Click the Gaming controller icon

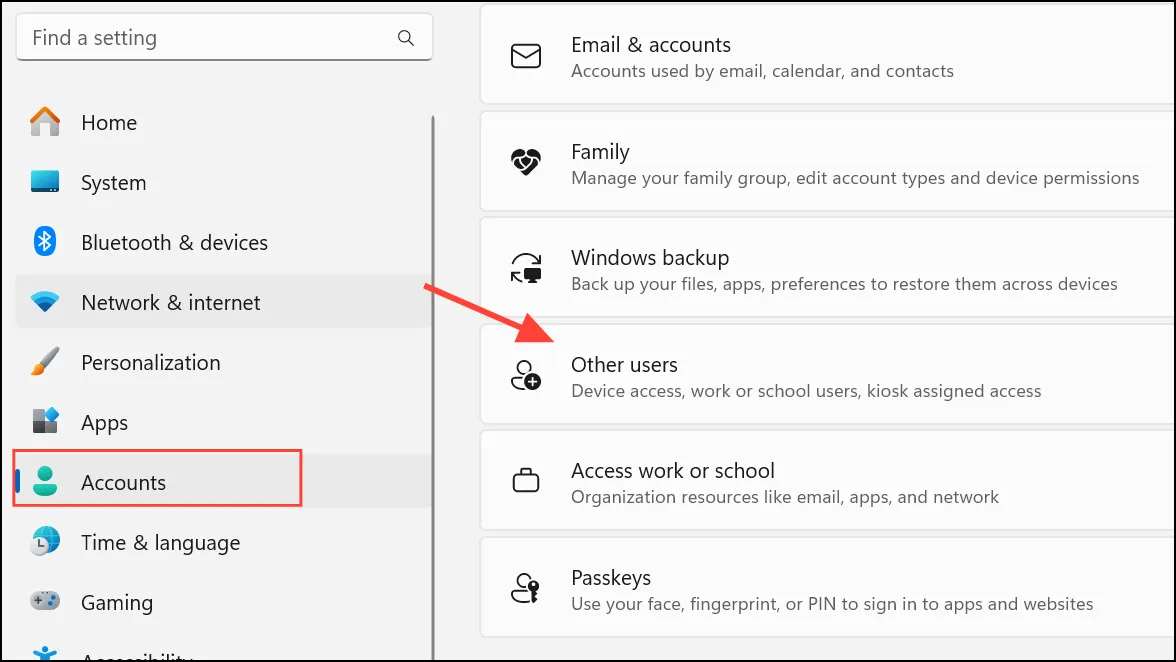click(45, 601)
